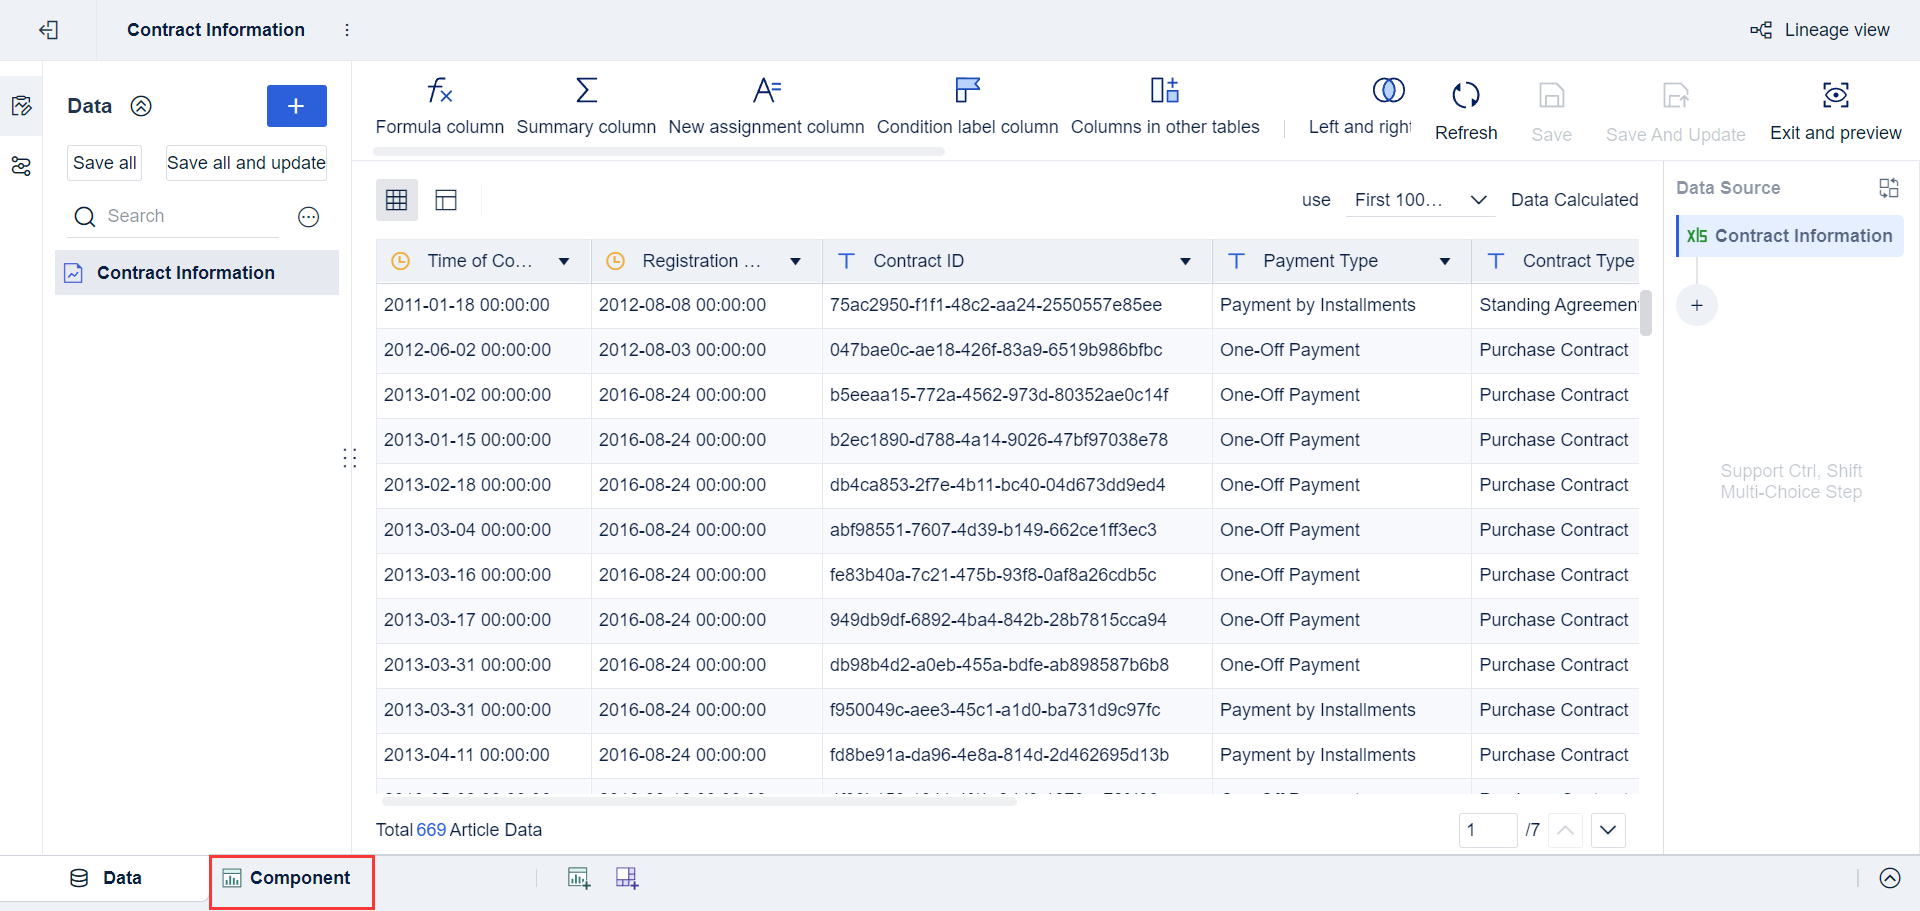This screenshot has width=1920, height=911.
Task: Open the First 100 rows dropdown
Action: (1419, 200)
